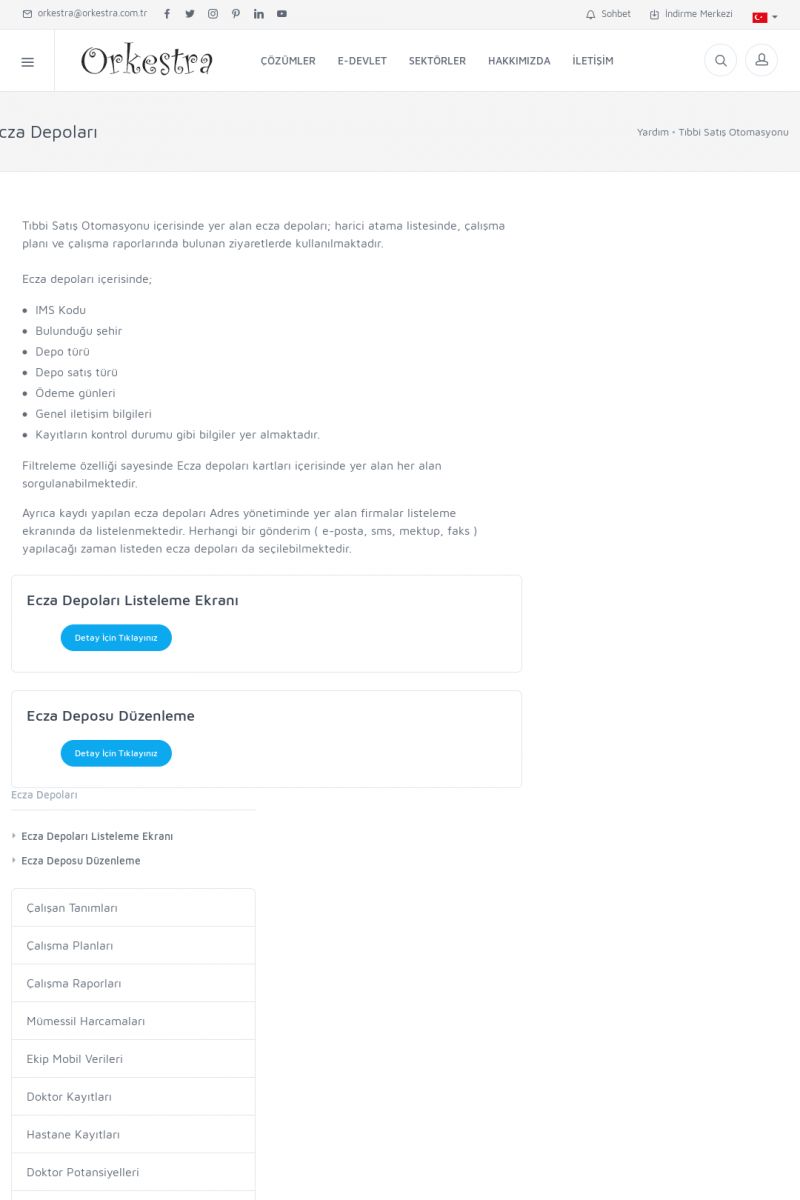Expand Ecza Deposu Düzenleme tree item

point(14,861)
